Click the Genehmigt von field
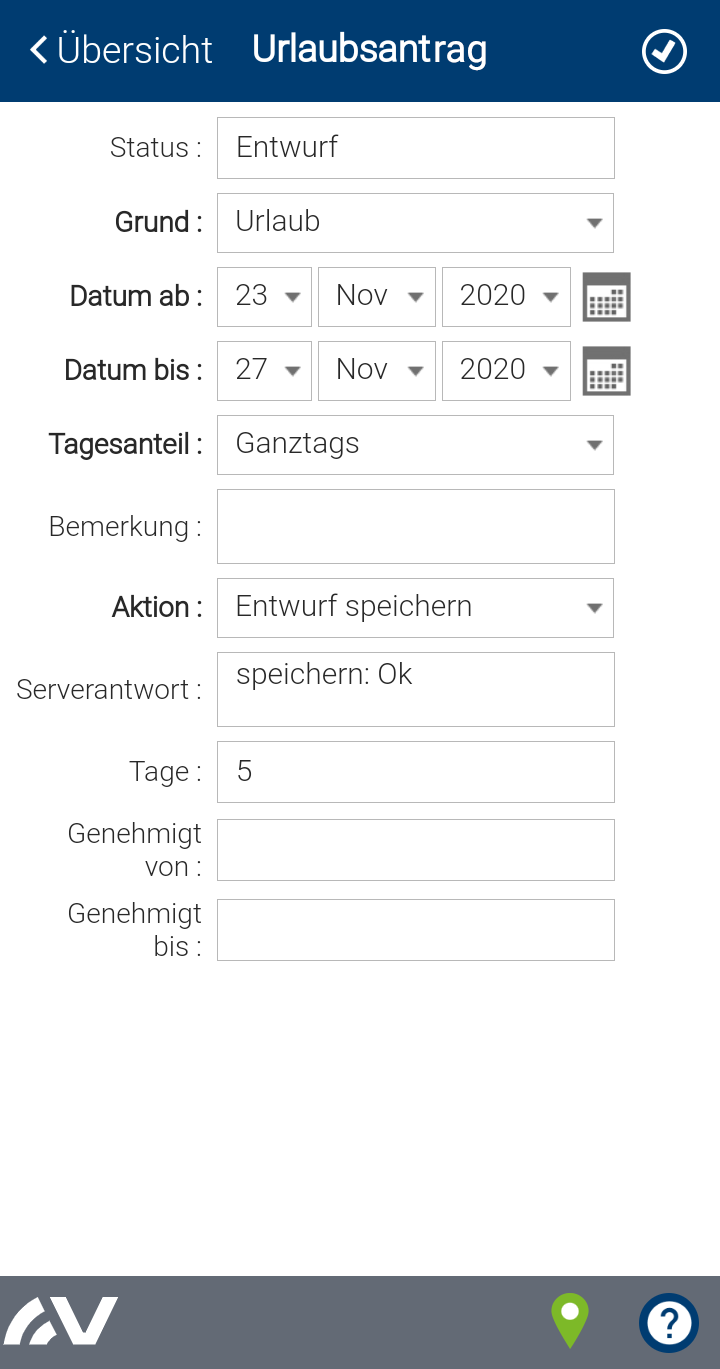 coord(415,850)
